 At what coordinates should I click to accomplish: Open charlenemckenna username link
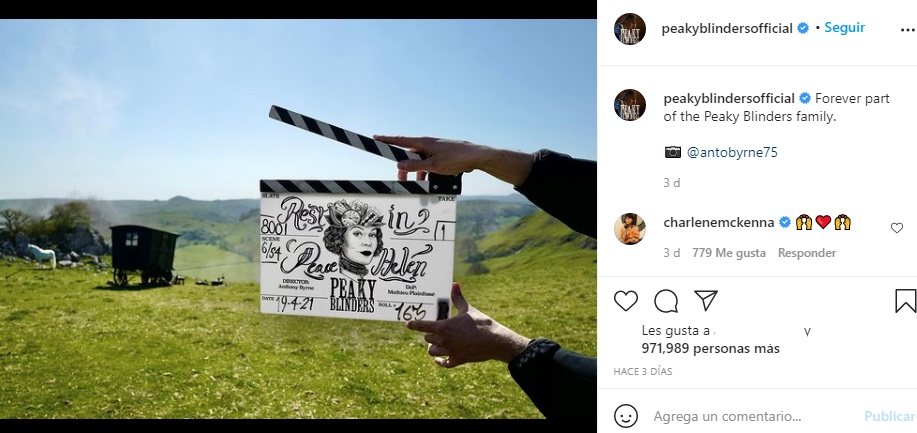(719, 222)
